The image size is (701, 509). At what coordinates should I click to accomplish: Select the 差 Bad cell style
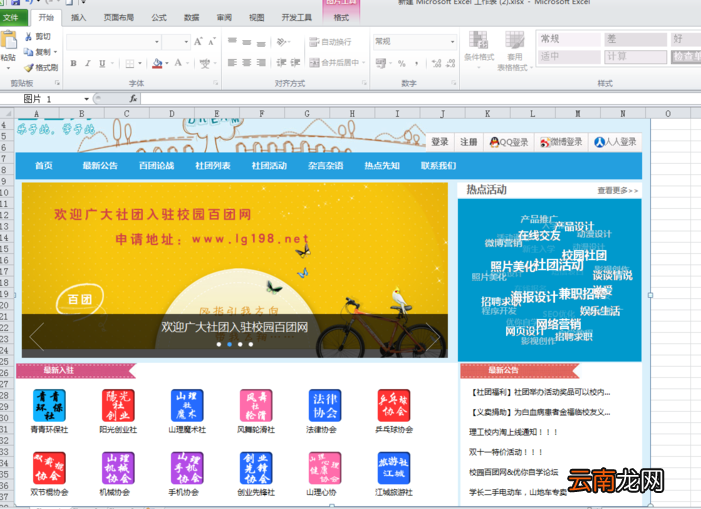[635, 39]
